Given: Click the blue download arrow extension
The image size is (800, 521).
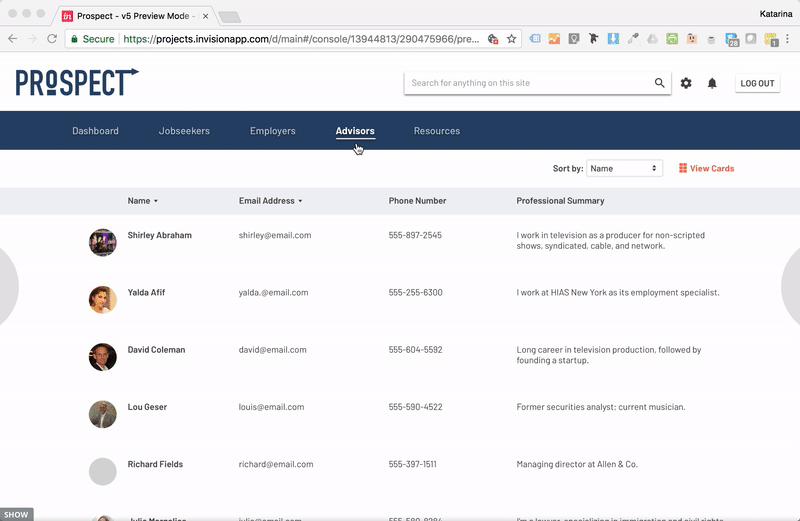Looking at the screenshot, I should [613, 39].
